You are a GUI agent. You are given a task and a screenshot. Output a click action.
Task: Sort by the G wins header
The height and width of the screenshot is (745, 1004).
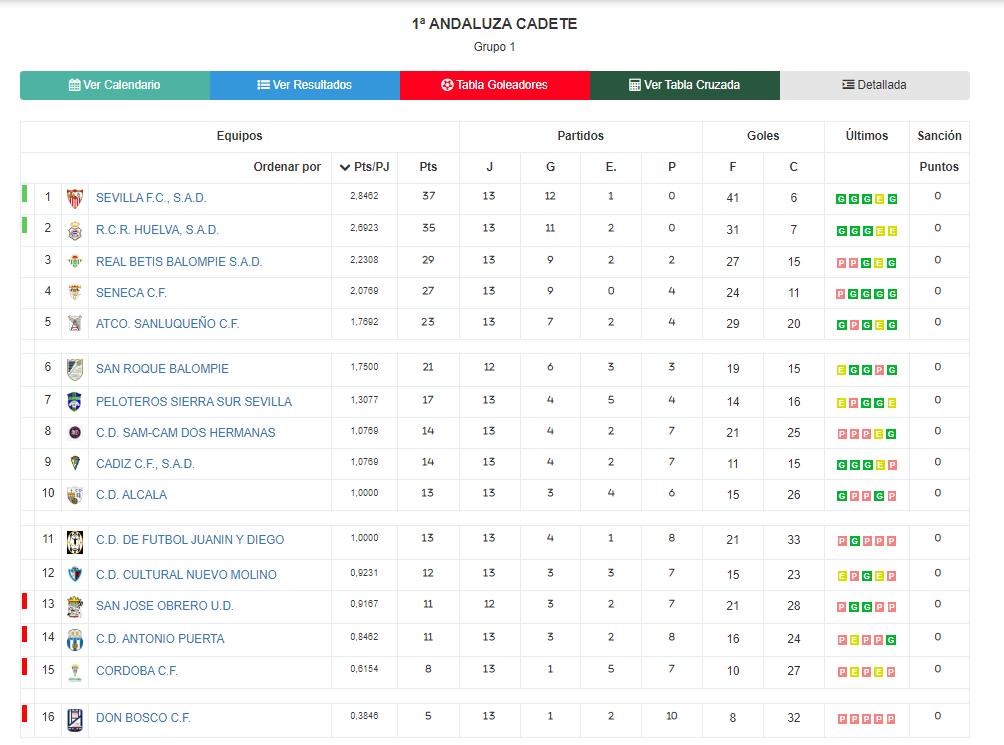click(550, 167)
